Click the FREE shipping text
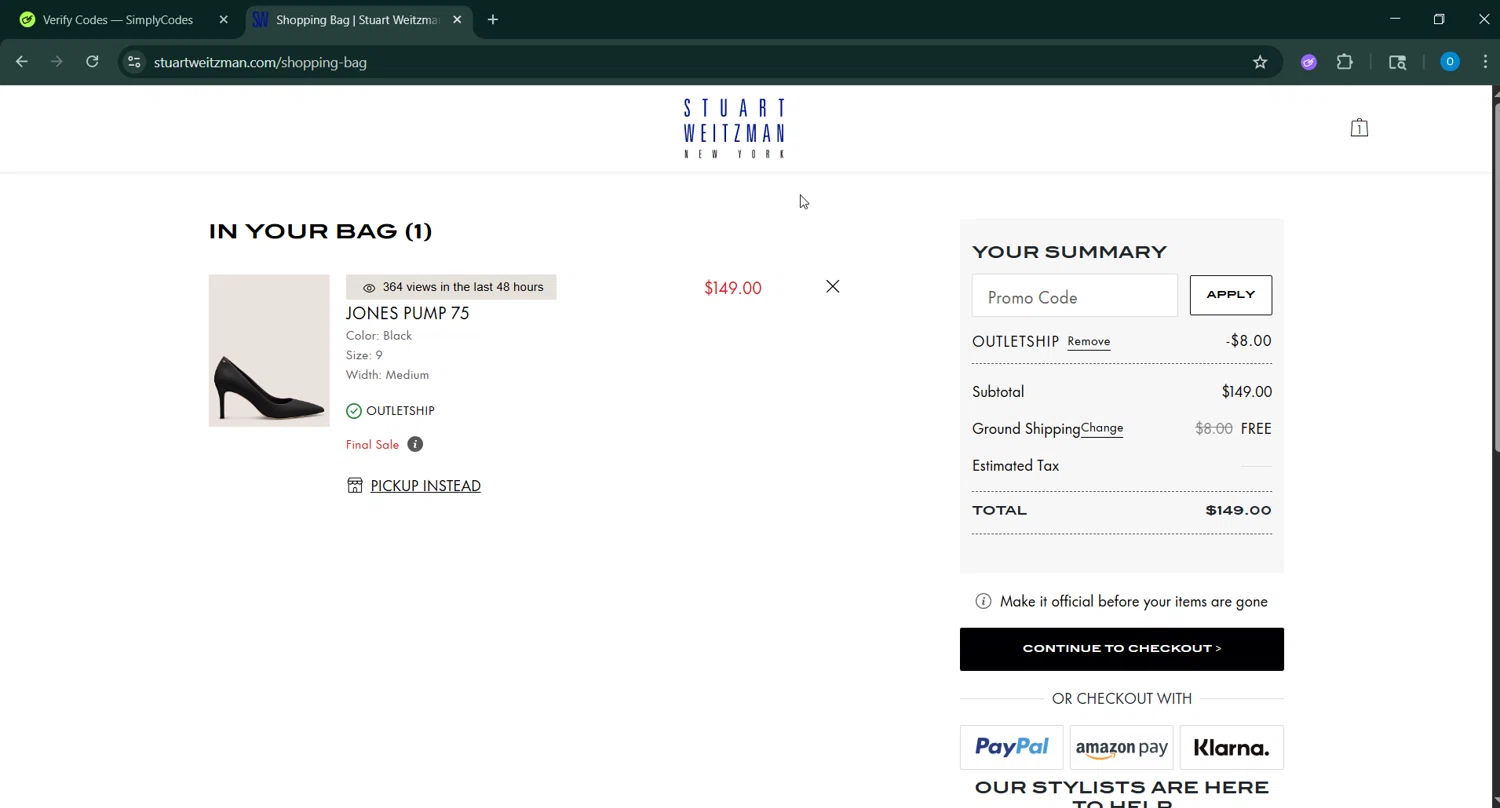 coord(1256,429)
